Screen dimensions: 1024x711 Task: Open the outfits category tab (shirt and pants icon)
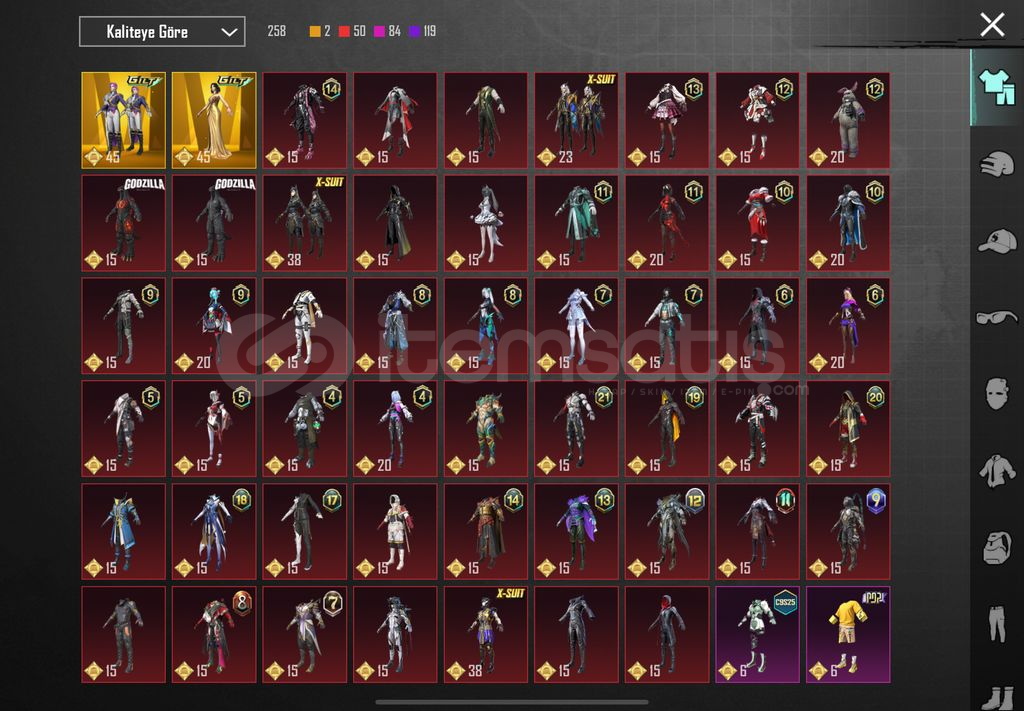point(997,87)
